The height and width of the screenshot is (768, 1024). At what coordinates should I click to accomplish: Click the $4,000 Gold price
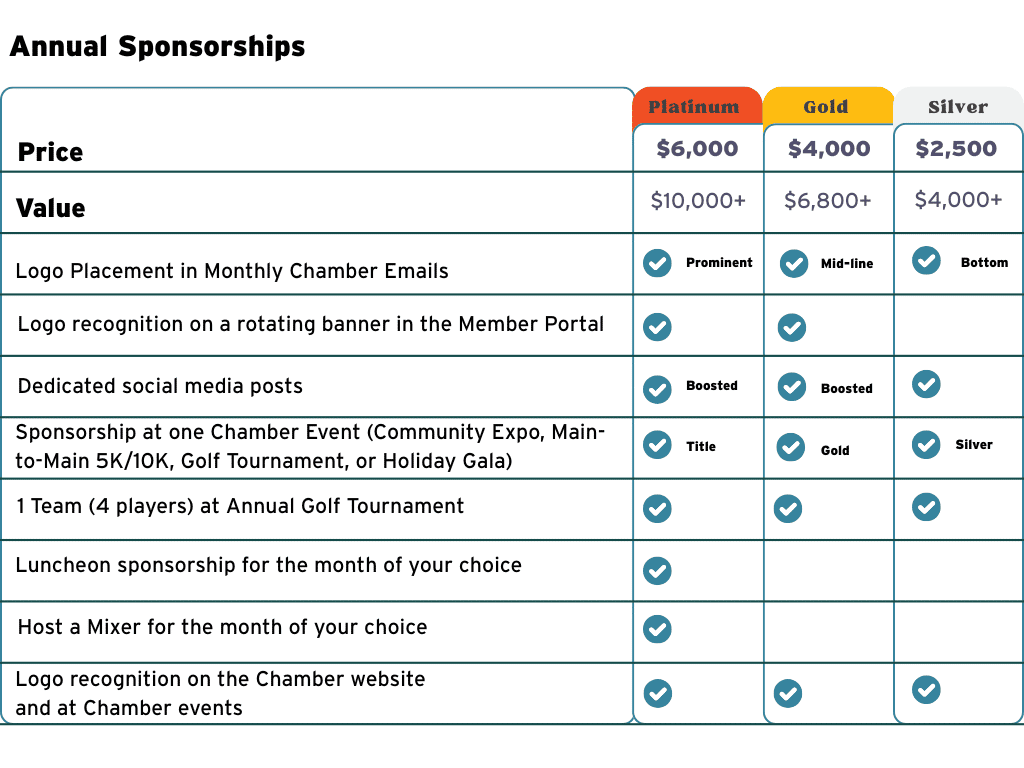pyautogui.click(x=829, y=149)
